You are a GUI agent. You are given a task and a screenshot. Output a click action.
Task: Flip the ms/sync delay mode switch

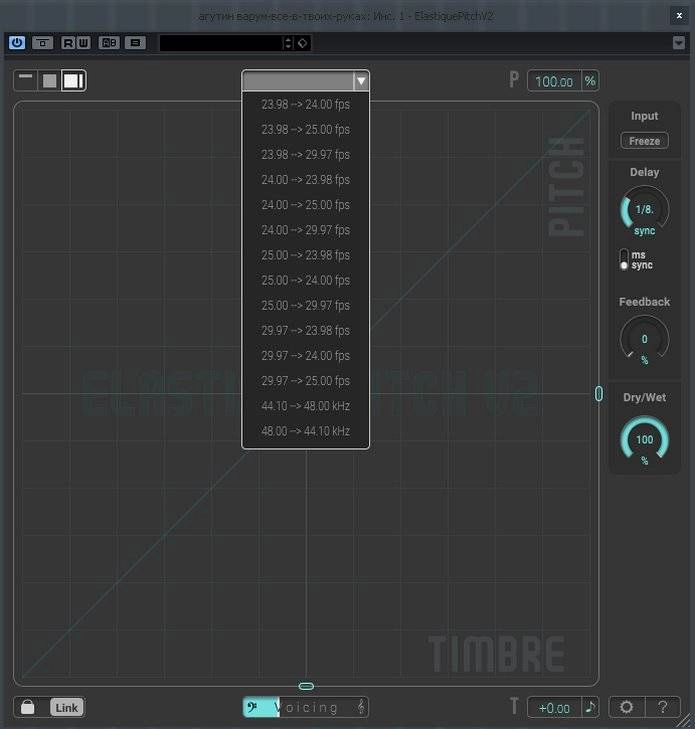pyautogui.click(x=624, y=259)
